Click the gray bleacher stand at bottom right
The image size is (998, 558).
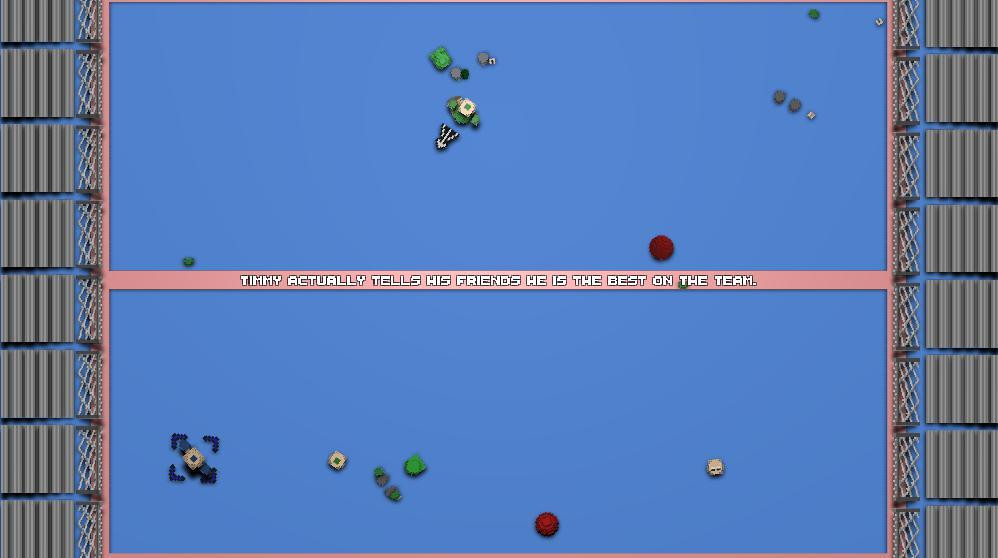(961, 531)
